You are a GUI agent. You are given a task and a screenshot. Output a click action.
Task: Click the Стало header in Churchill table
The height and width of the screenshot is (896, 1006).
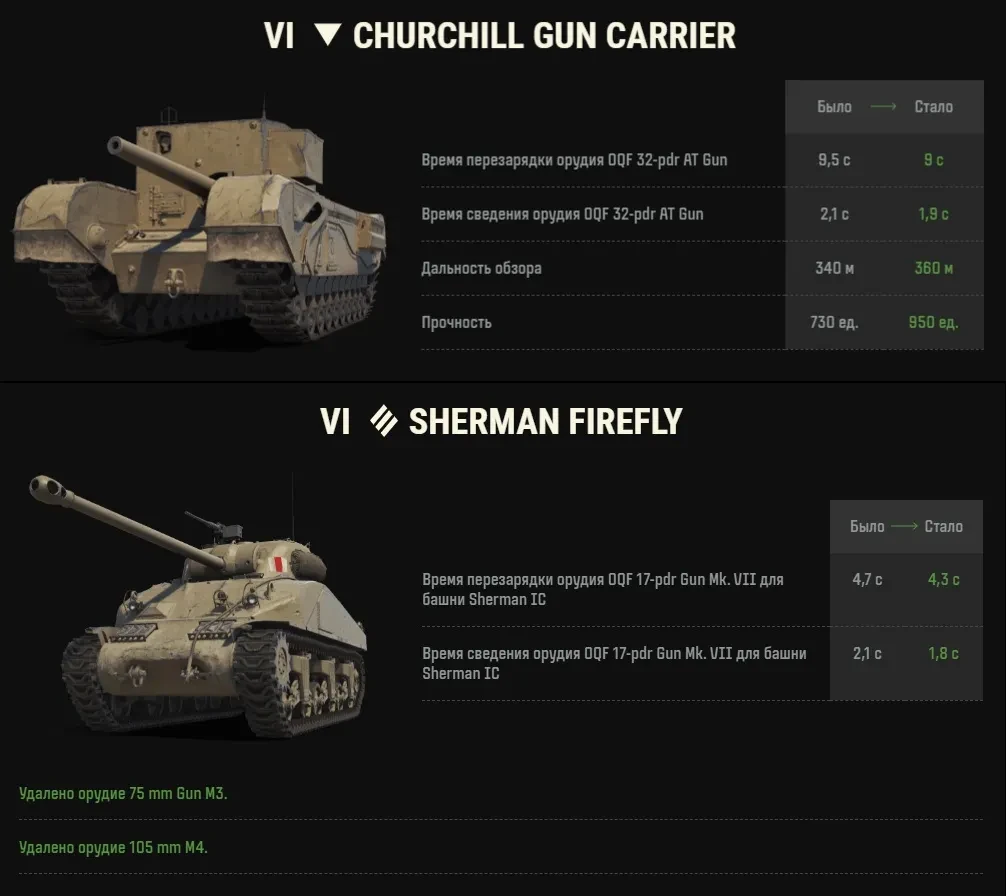(933, 107)
